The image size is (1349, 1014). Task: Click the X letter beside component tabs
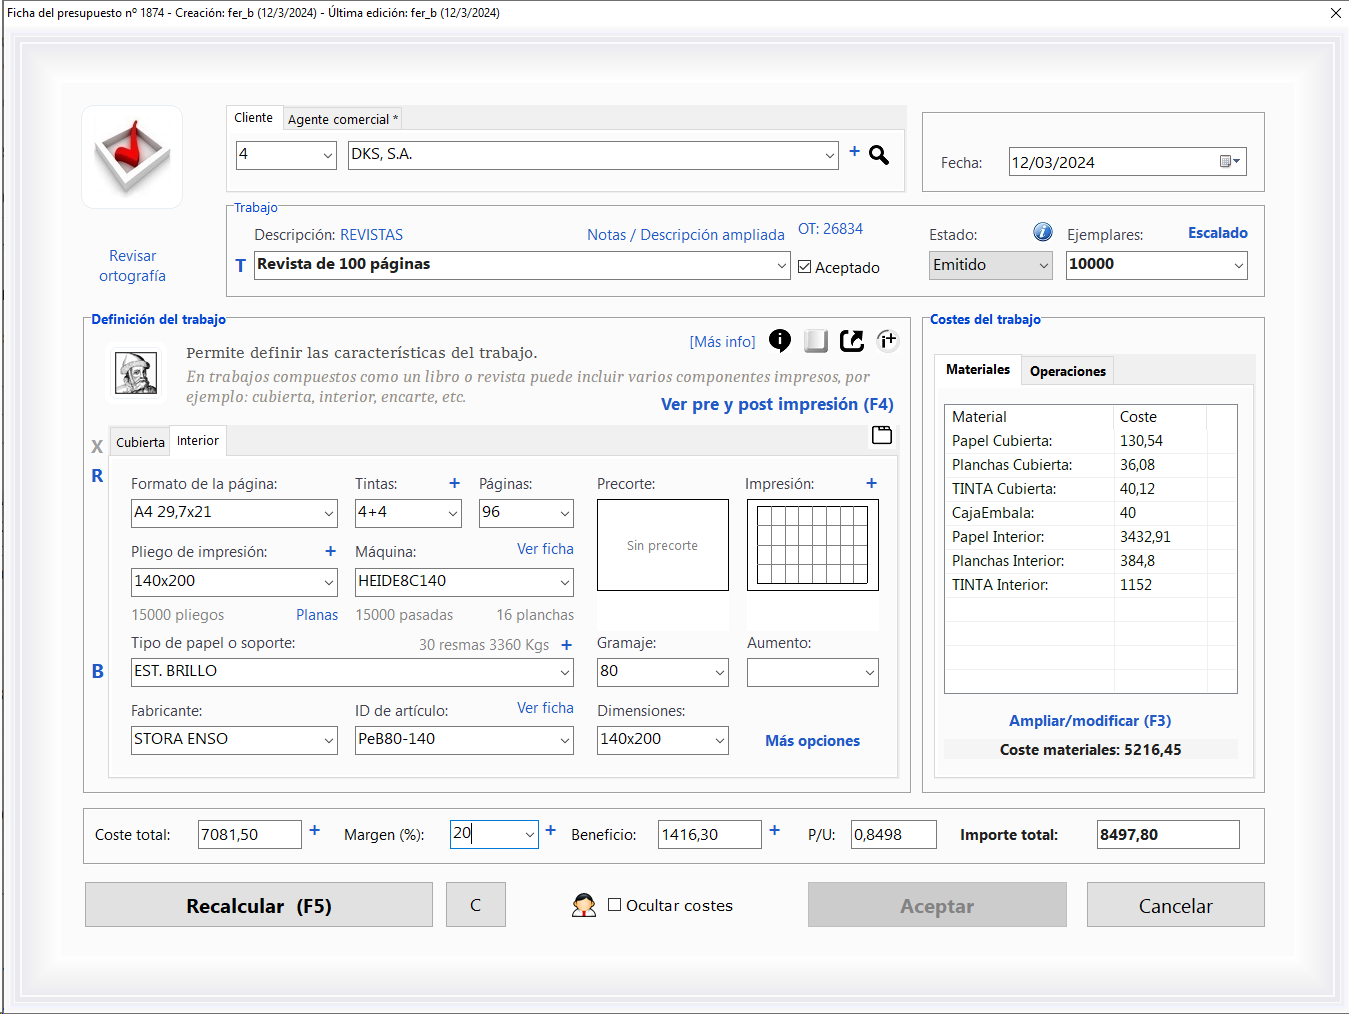[97, 447]
